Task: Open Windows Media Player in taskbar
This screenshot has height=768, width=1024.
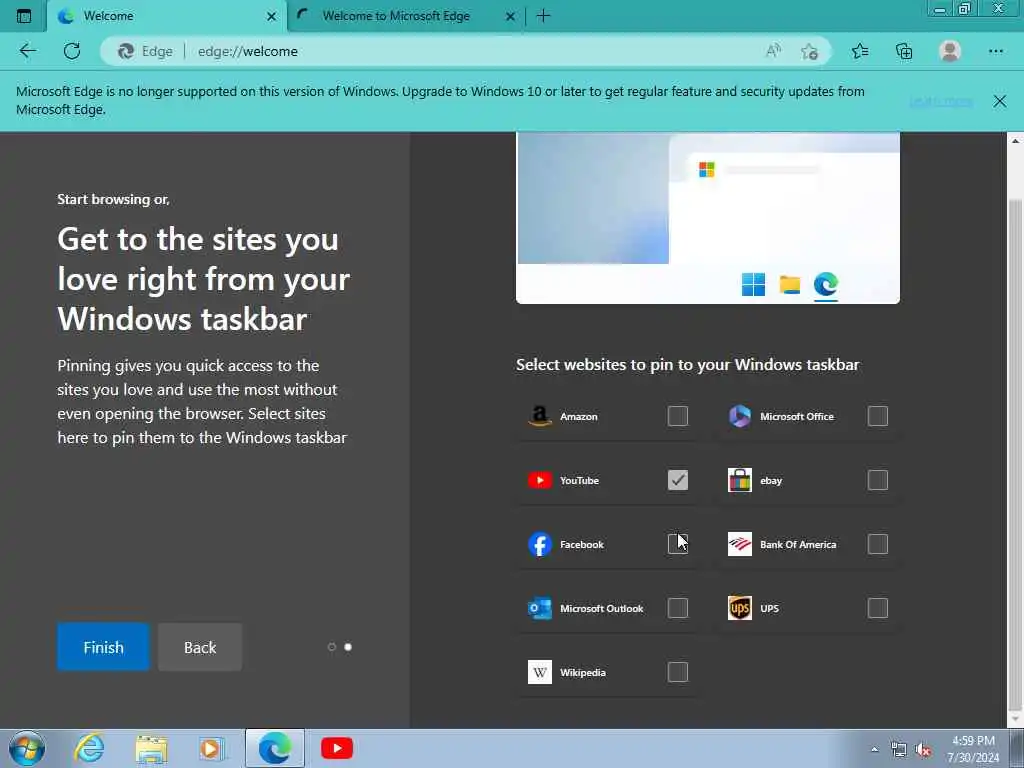Action: (x=211, y=749)
